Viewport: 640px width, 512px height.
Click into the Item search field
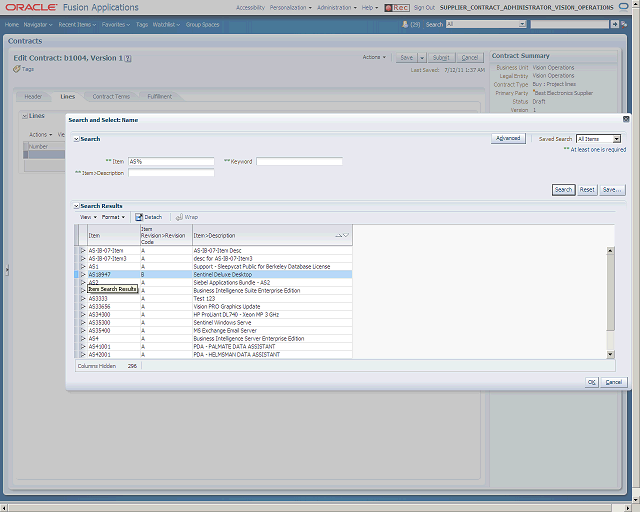(171, 162)
